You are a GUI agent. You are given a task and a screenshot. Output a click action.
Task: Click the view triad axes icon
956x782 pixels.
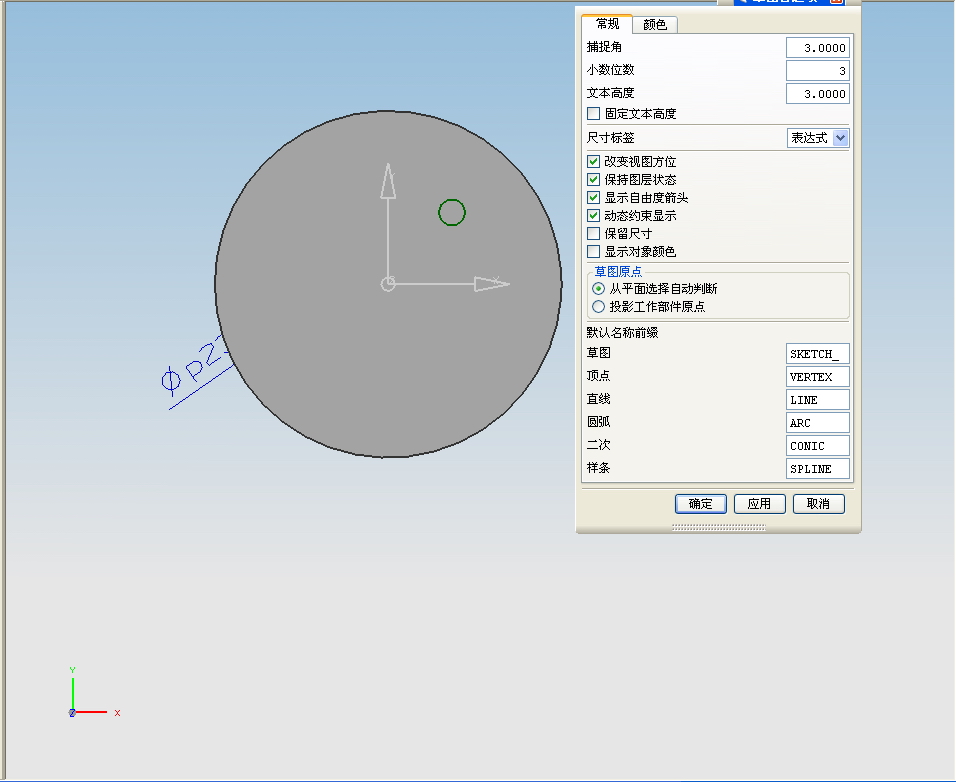tap(94, 693)
